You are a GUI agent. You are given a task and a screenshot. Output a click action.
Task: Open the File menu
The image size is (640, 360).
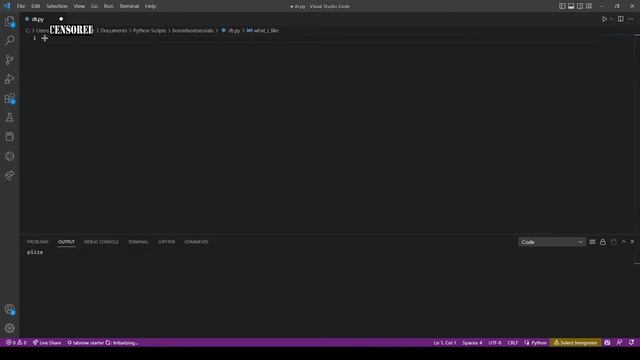[x=21, y=6]
